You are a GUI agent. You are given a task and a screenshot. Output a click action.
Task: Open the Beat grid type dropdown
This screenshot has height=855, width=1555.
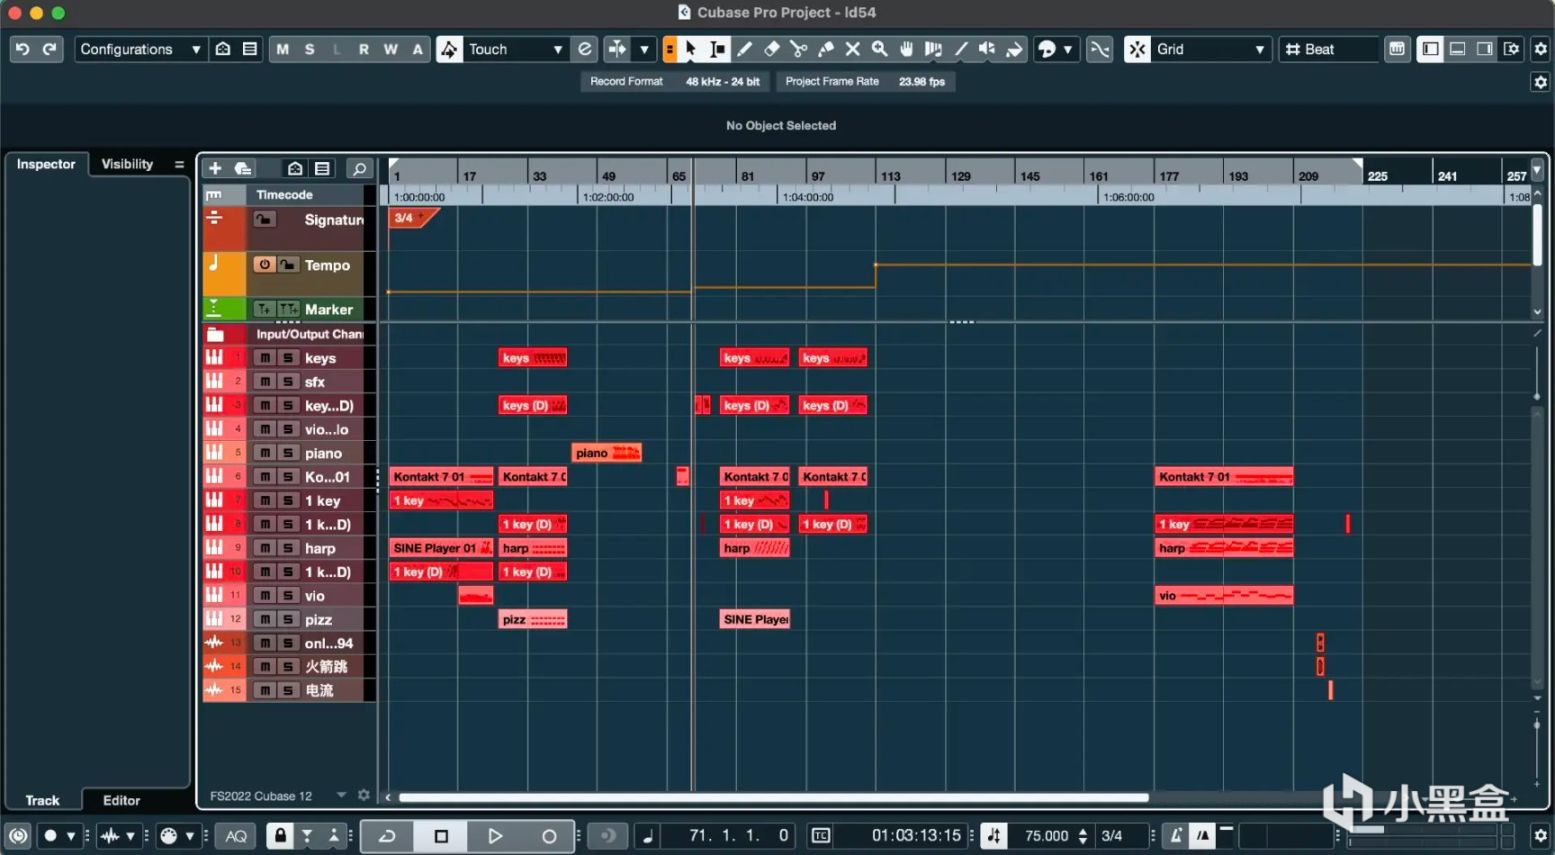[x=1329, y=49]
